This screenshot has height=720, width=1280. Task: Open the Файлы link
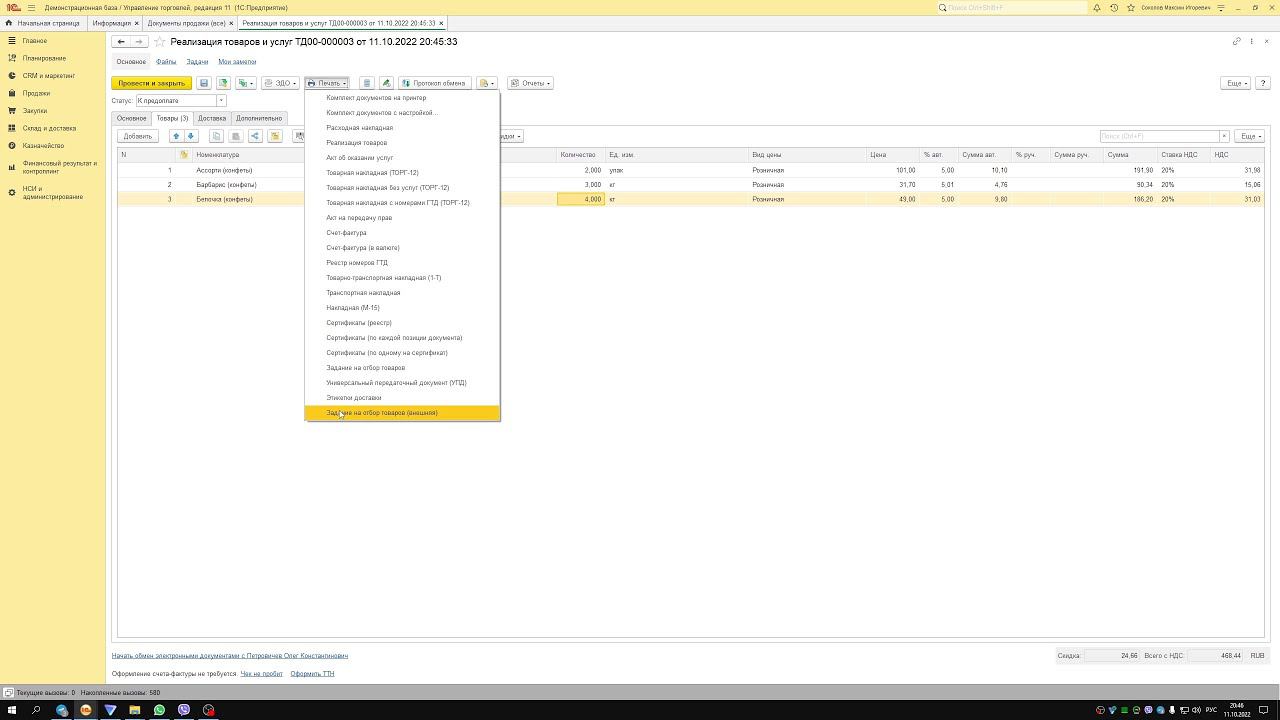coord(166,62)
